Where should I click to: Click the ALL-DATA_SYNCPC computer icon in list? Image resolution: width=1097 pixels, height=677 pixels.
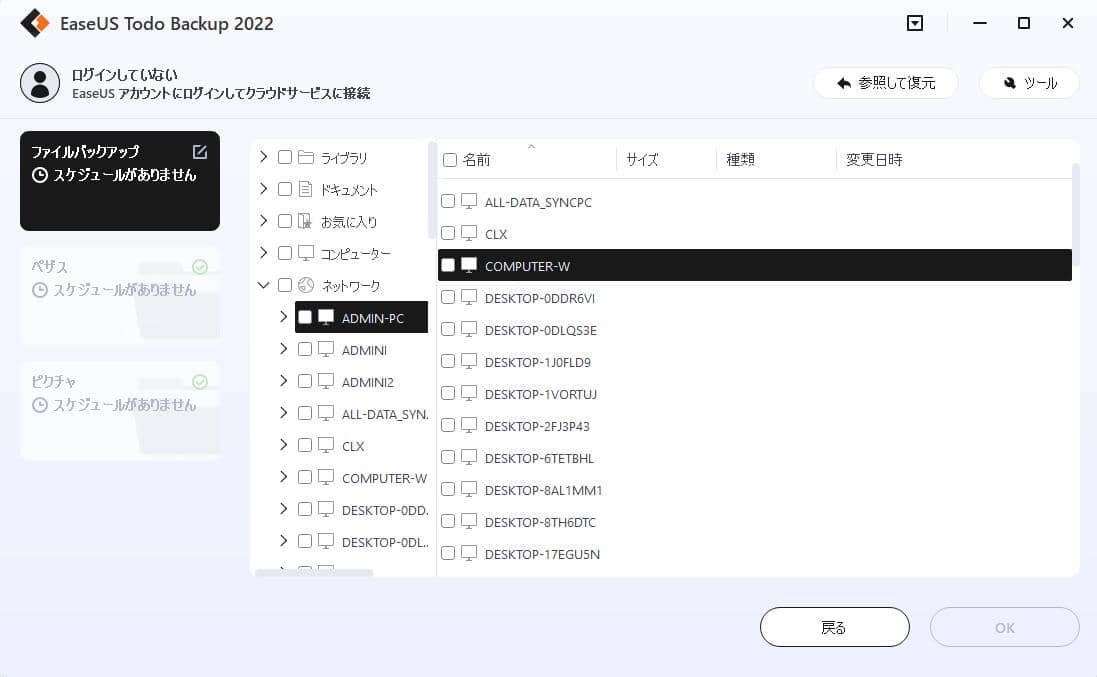click(x=469, y=201)
